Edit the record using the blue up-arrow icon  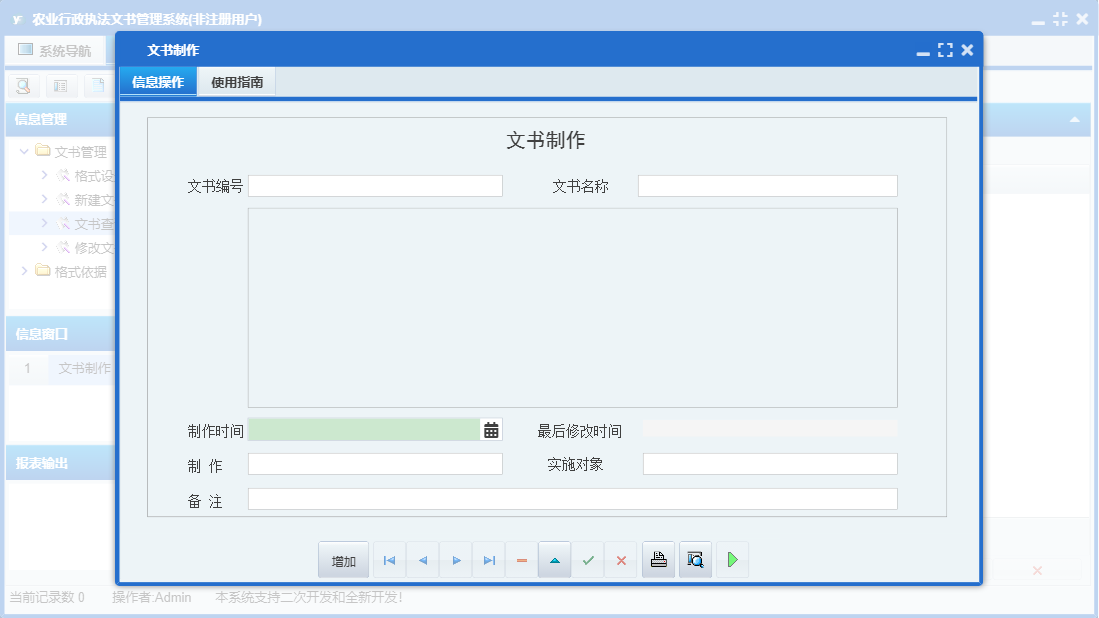coord(554,559)
